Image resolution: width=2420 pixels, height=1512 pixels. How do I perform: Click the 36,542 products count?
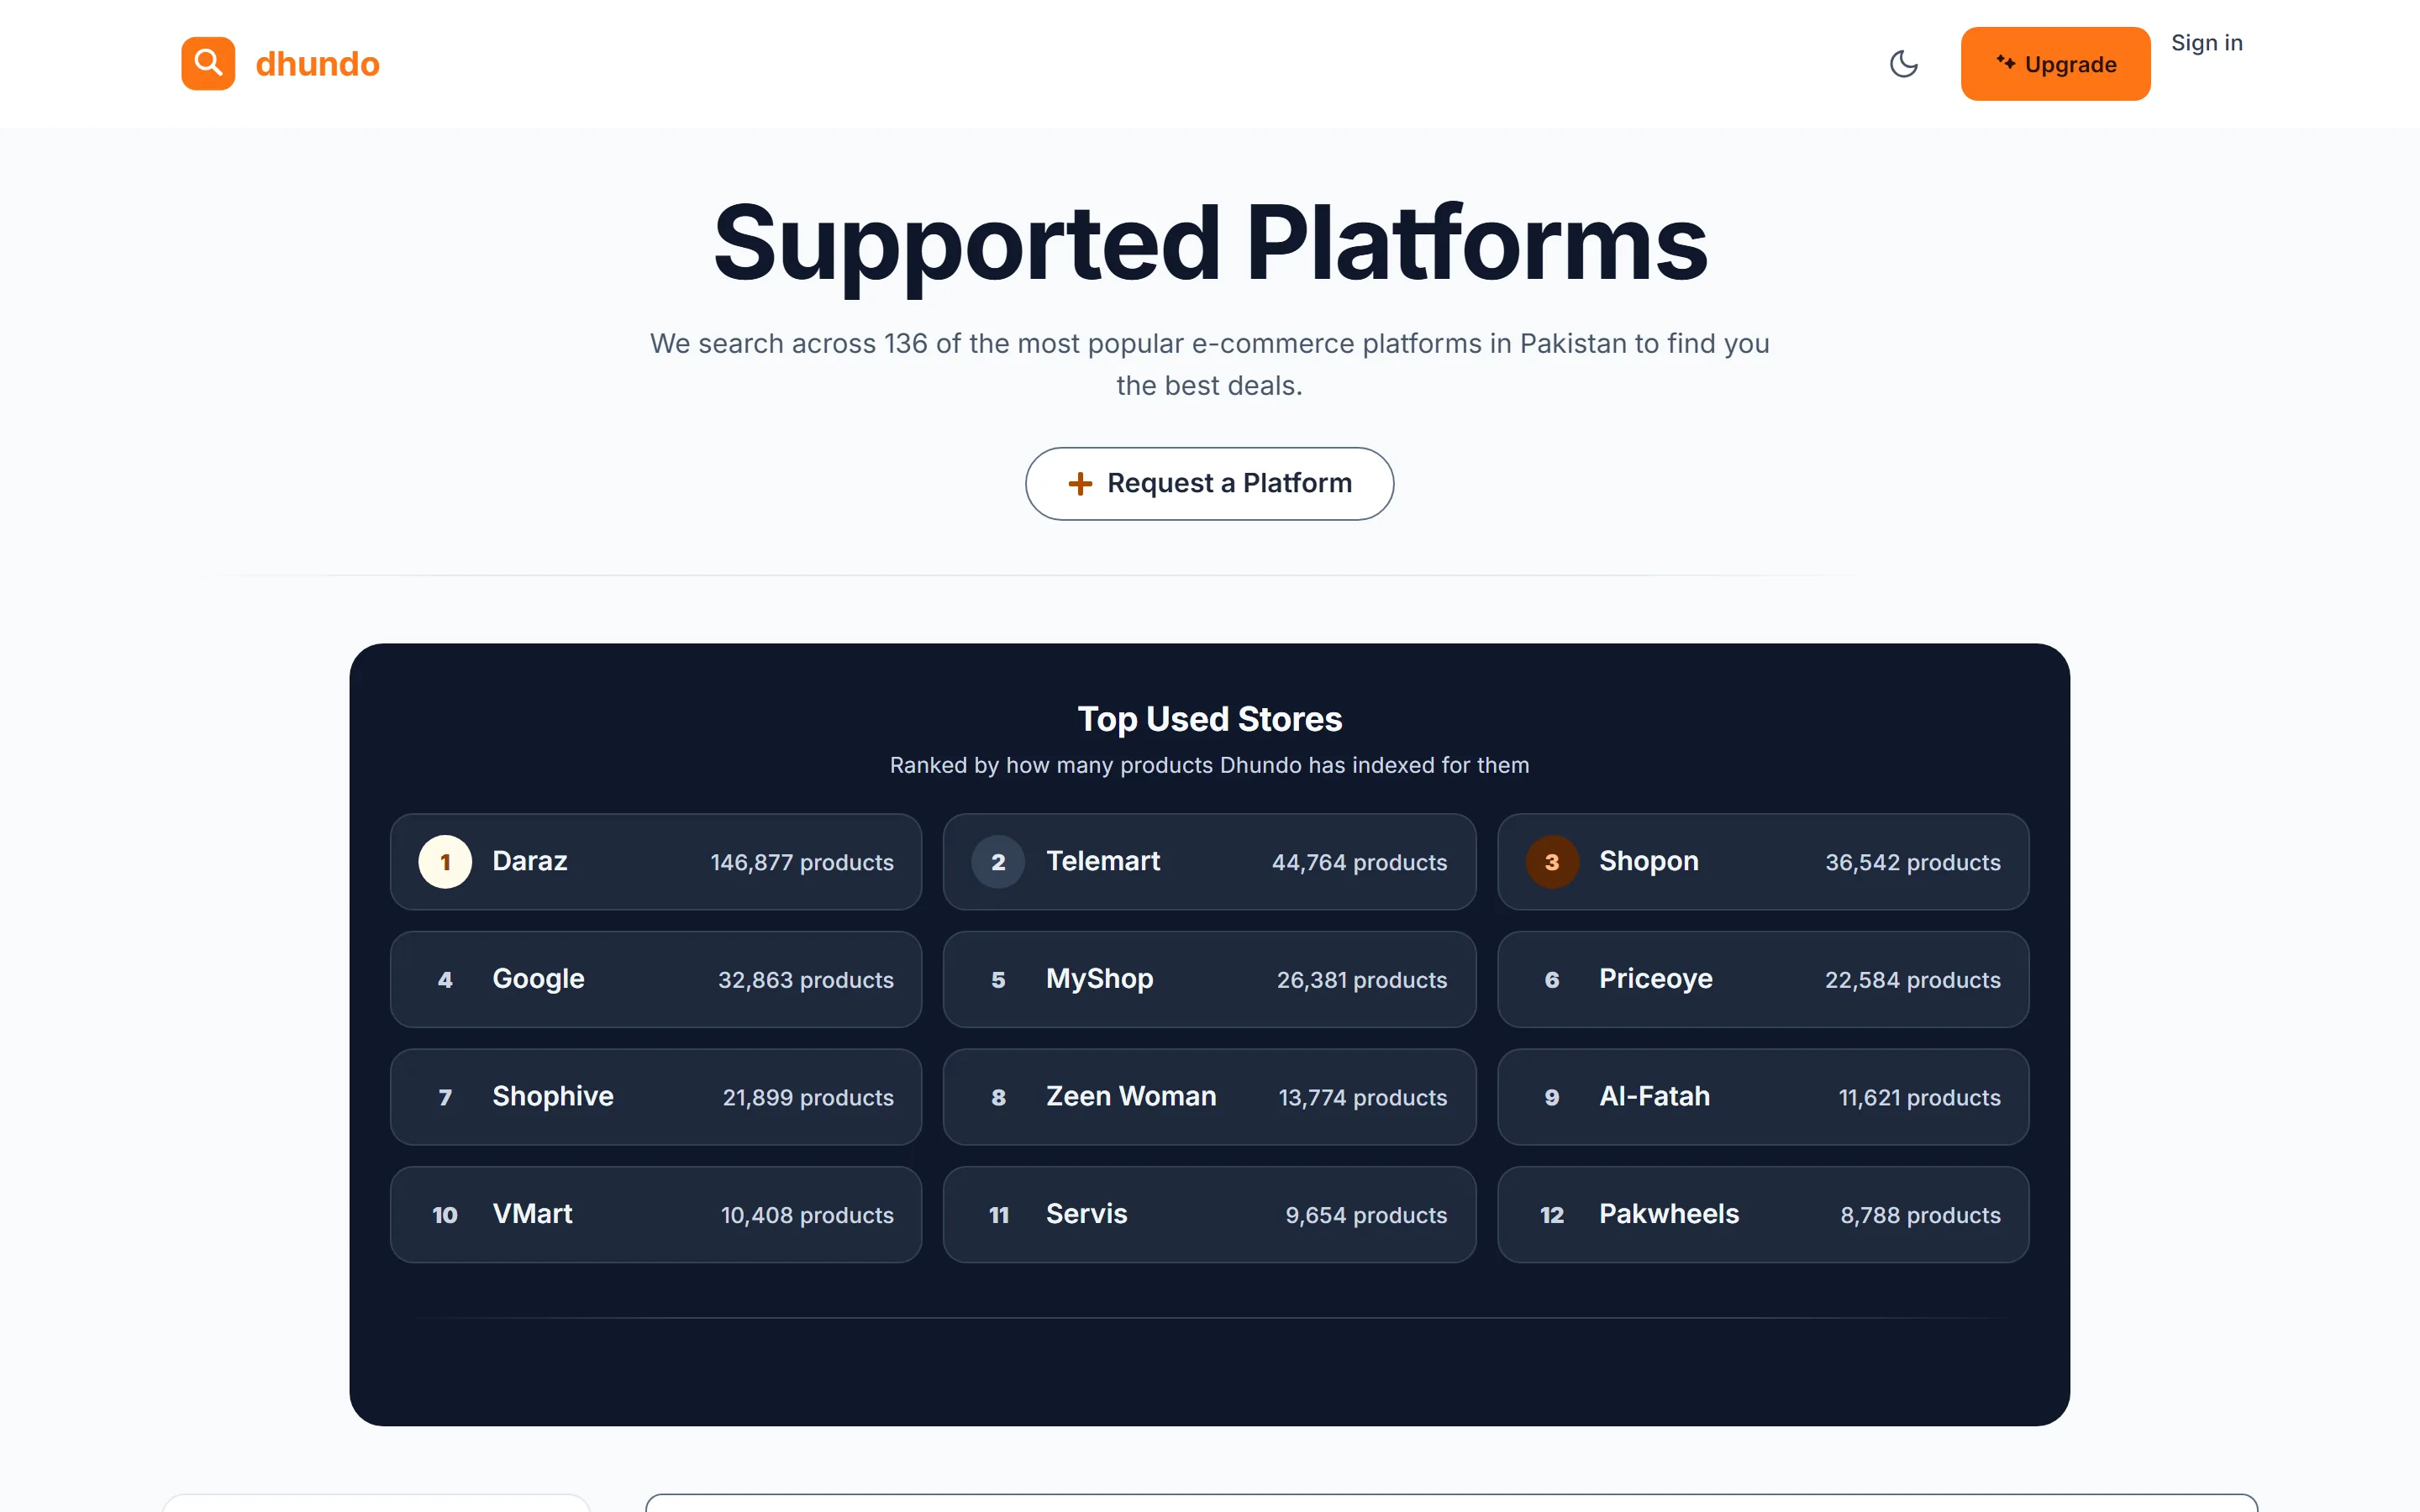tap(1912, 863)
